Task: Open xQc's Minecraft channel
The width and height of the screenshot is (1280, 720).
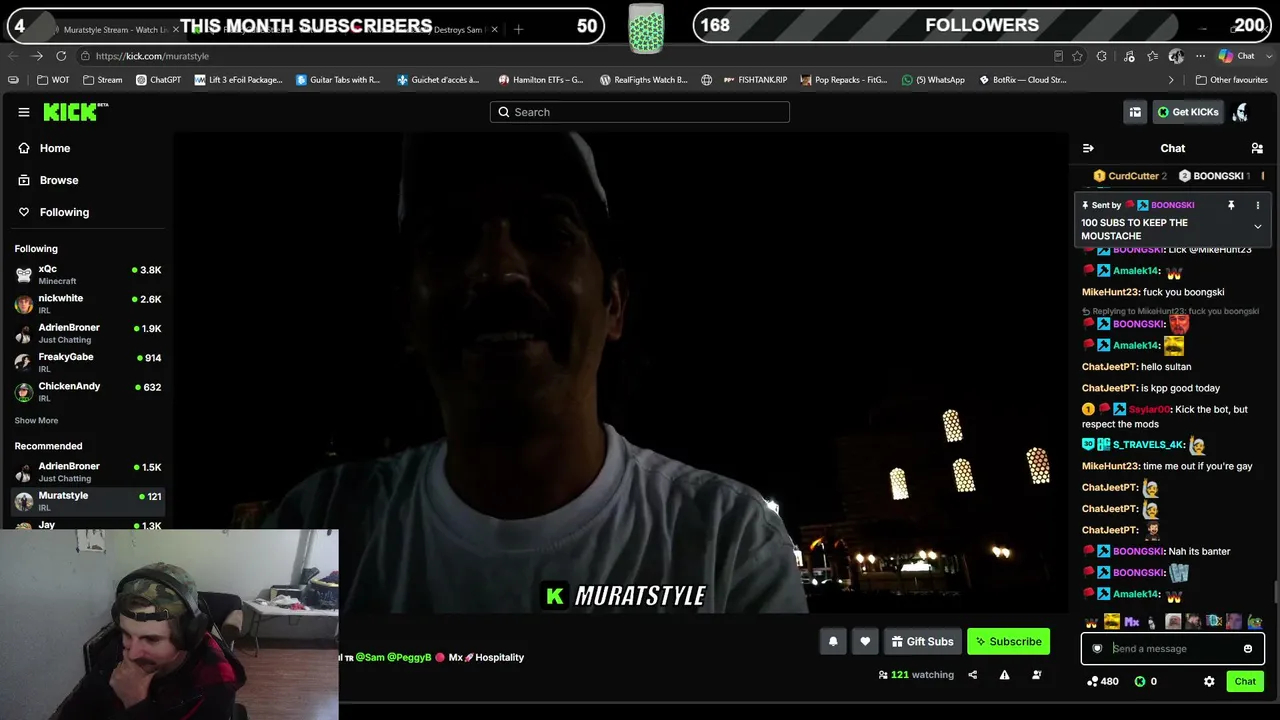Action: (x=88, y=274)
